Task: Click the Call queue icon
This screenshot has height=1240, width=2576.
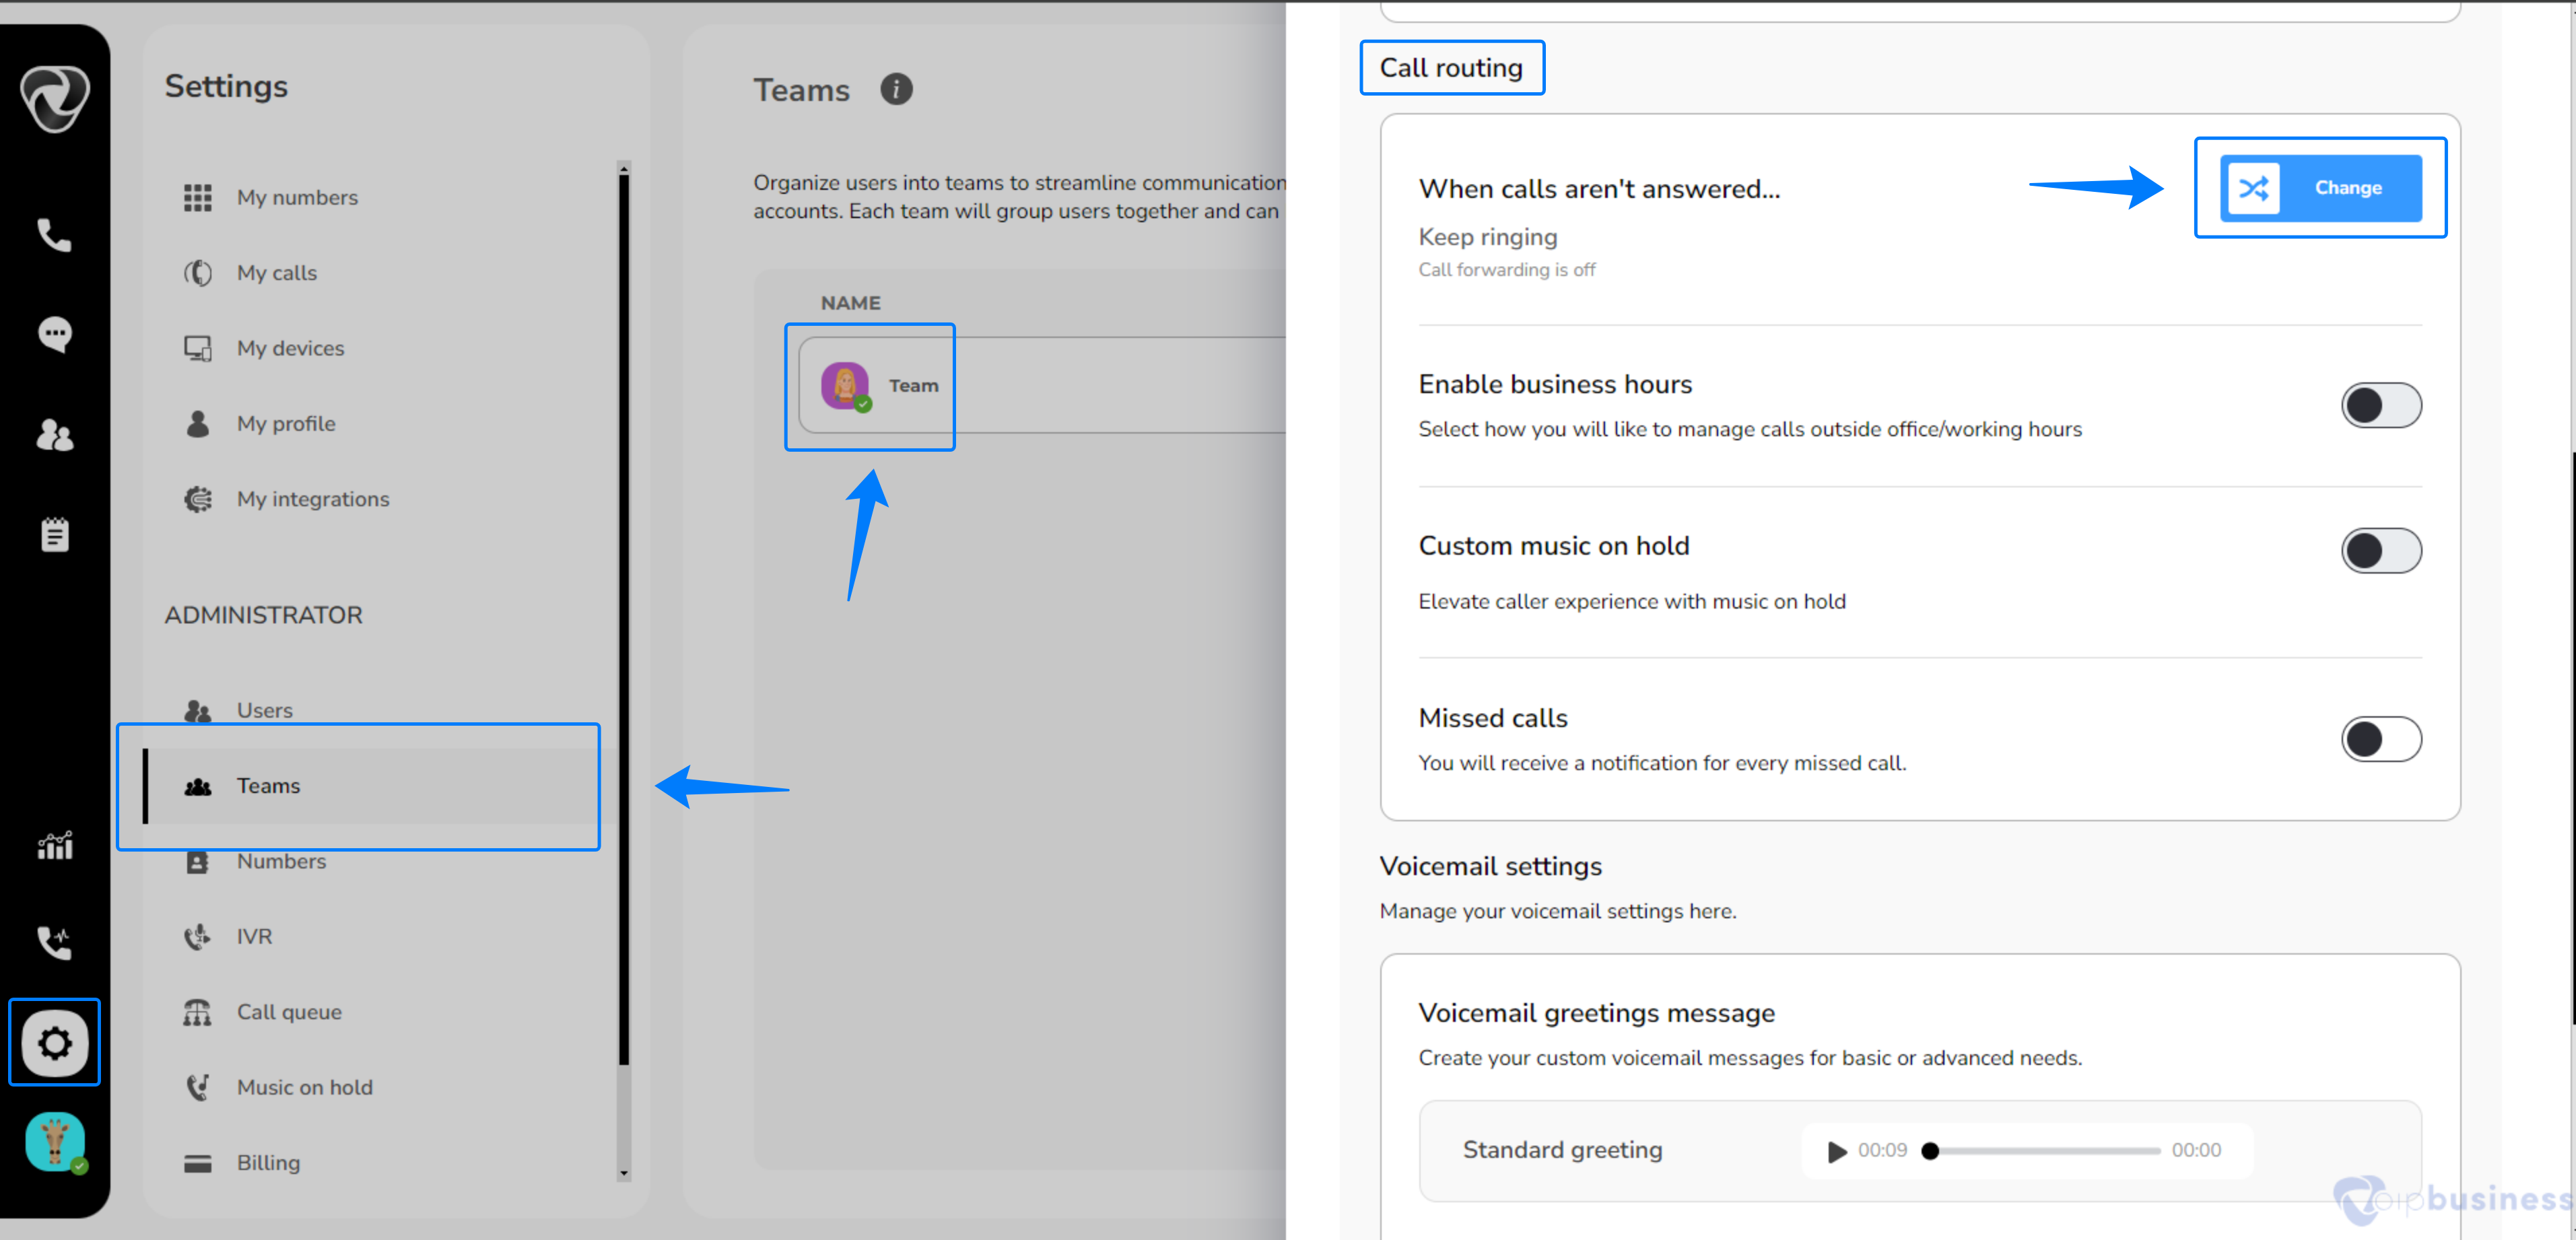Action: [197, 1012]
